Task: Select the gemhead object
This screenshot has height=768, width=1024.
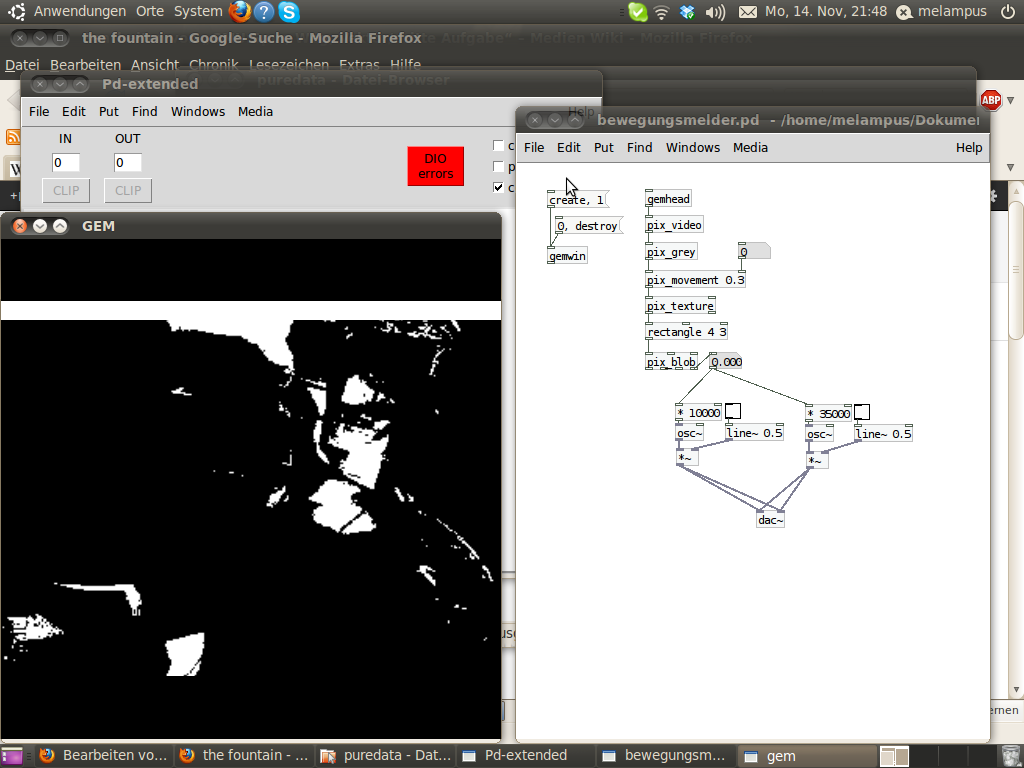Action: point(669,199)
